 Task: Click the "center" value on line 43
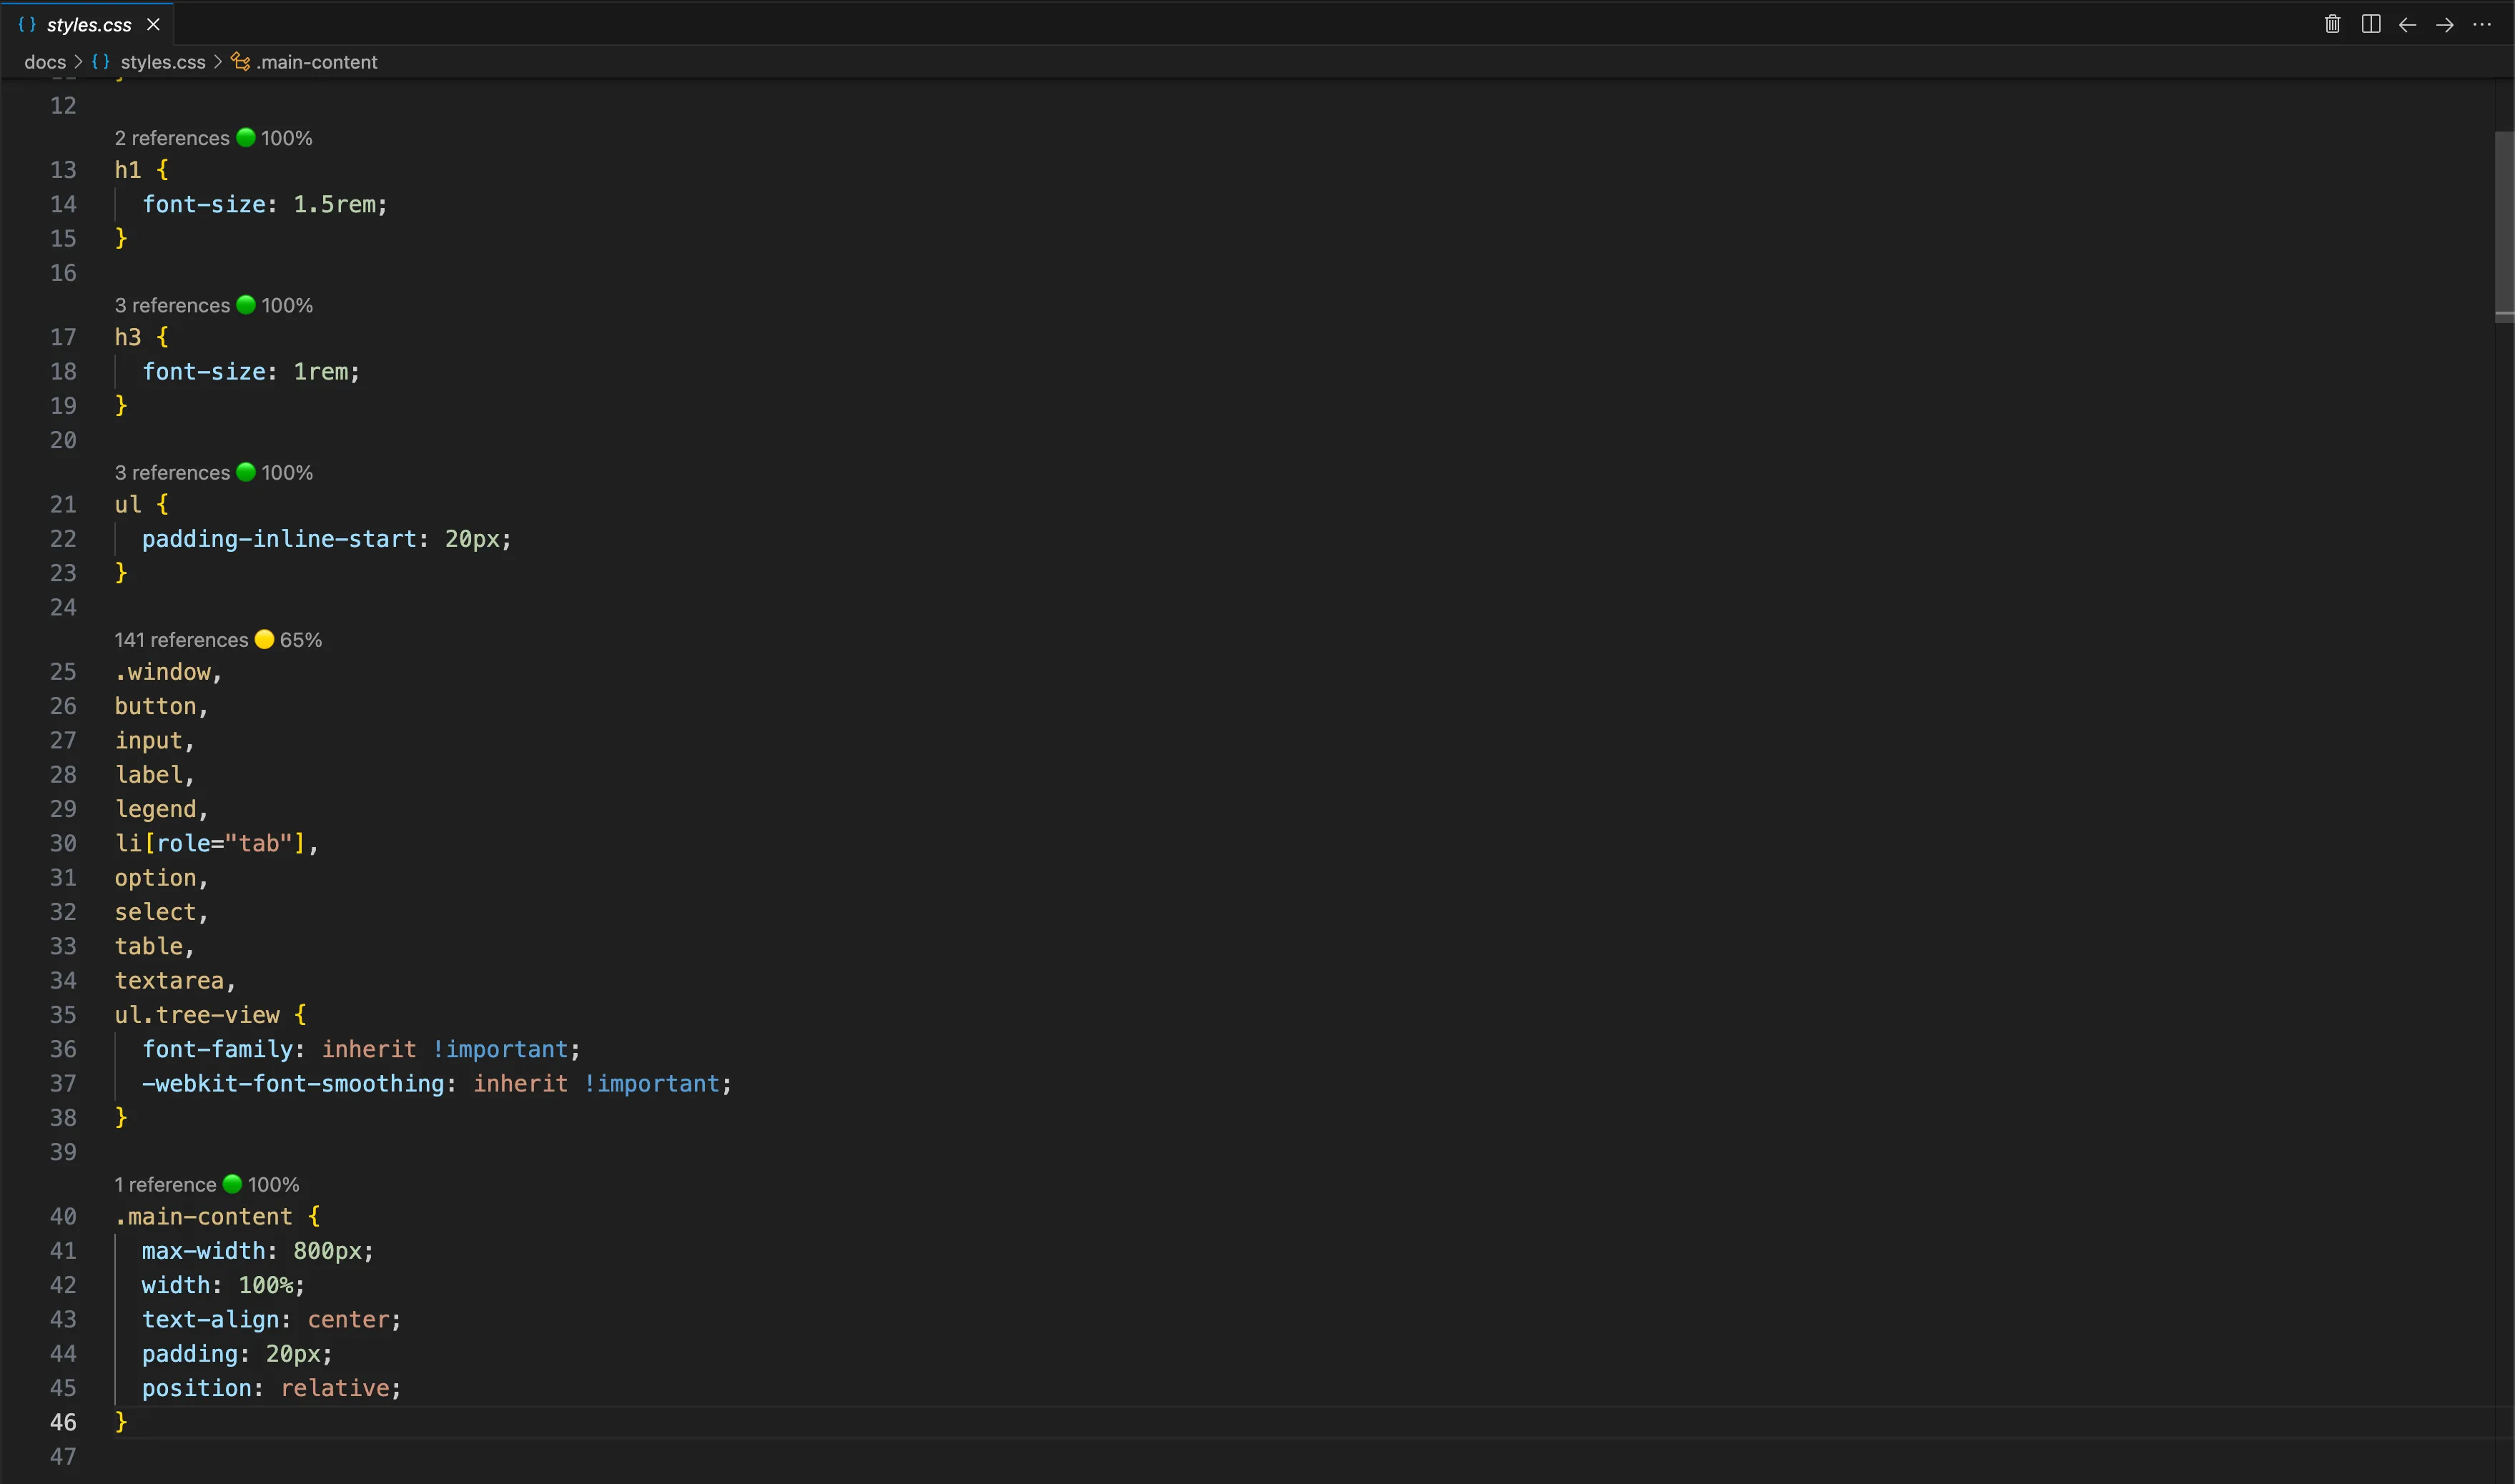coord(348,1319)
